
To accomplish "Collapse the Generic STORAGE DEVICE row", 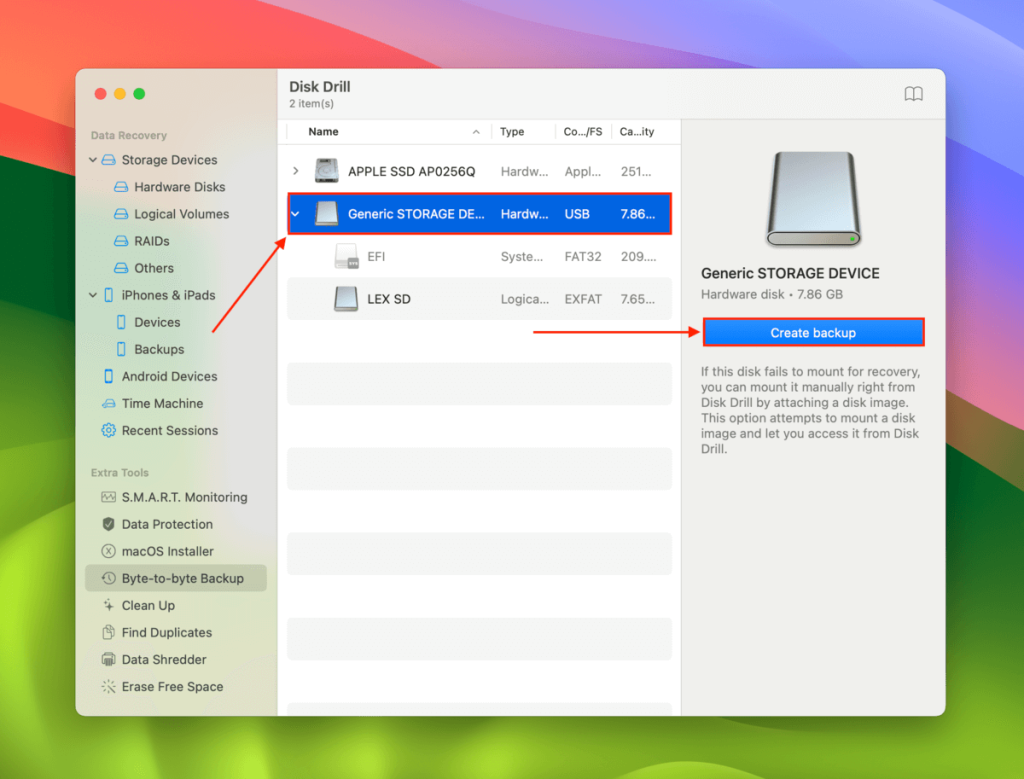I will click(294, 213).
